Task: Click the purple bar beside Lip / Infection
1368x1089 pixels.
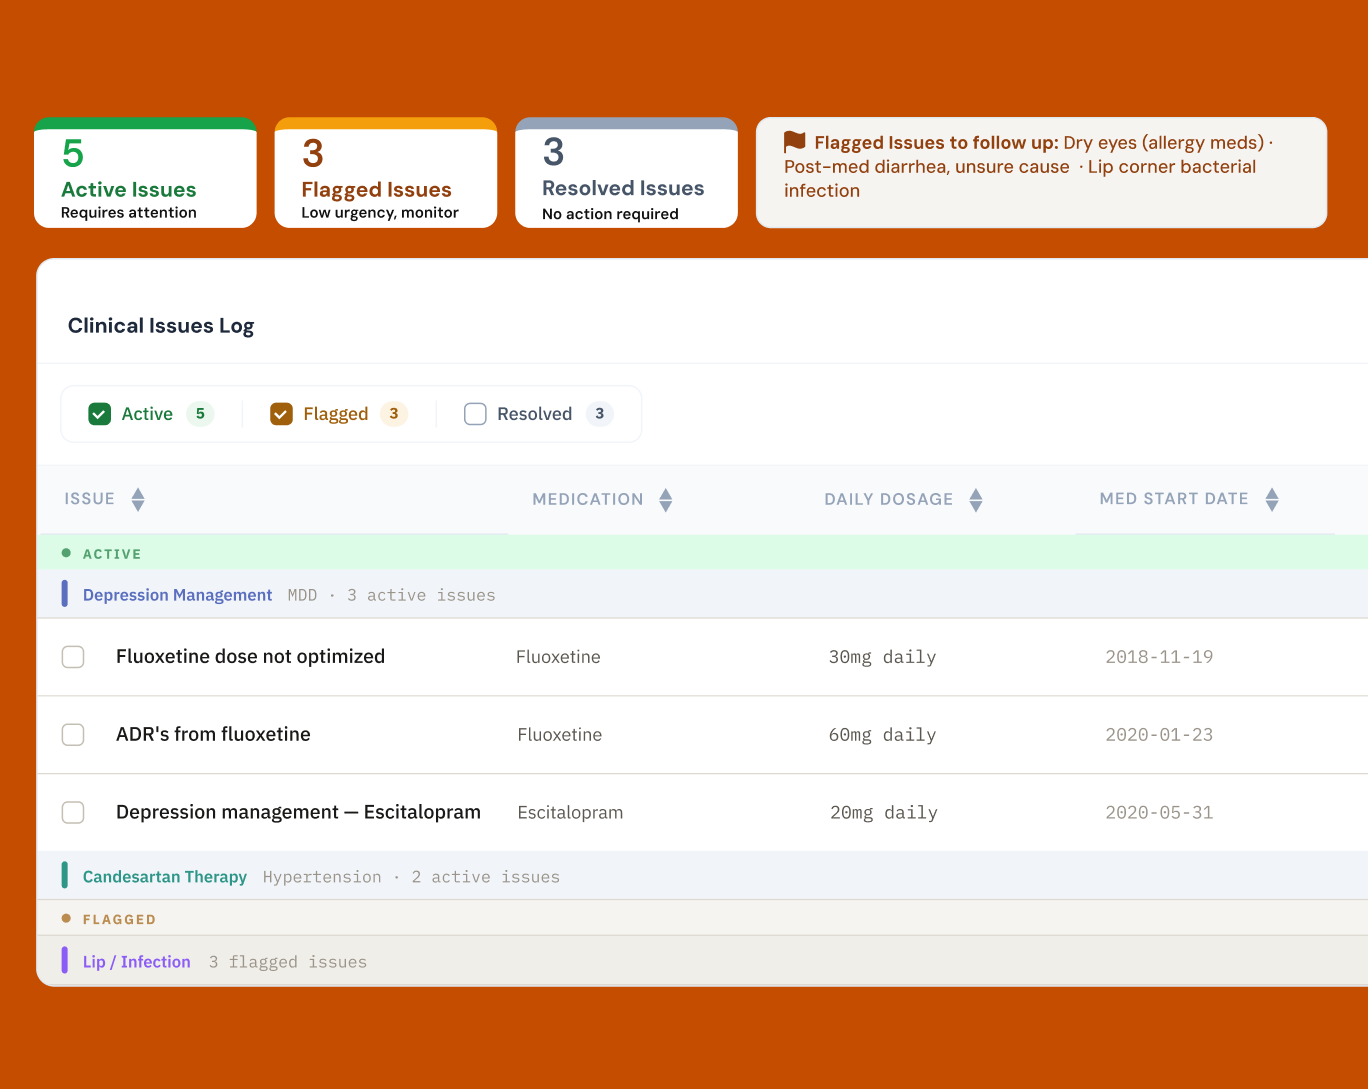Action: [x=66, y=960]
